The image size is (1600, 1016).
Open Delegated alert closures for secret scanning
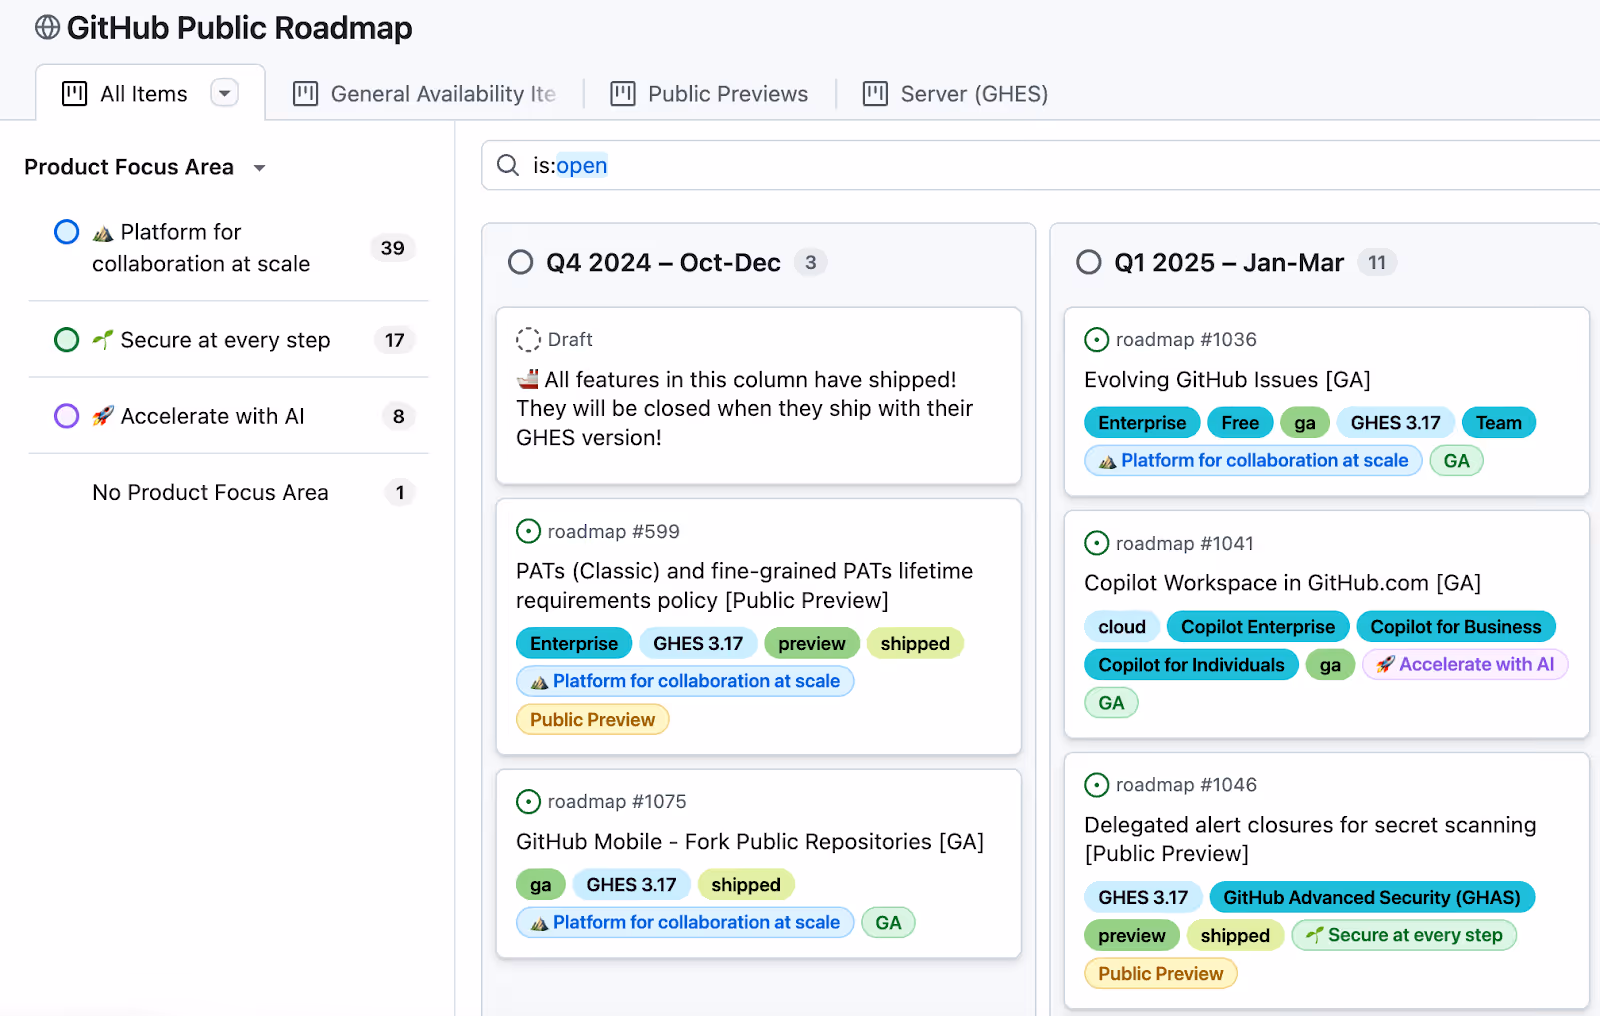pos(1310,839)
